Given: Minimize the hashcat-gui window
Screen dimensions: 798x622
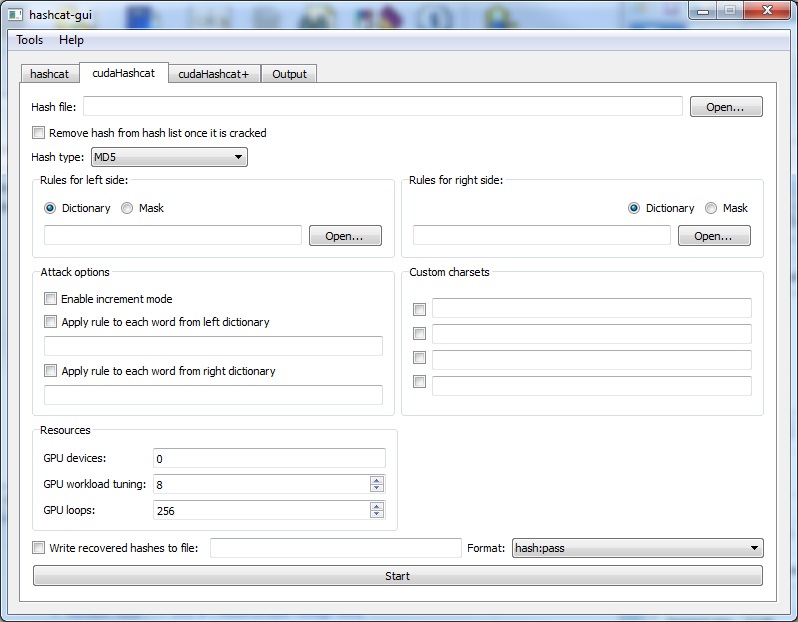Looking at the screenshot, I should 703,11.
